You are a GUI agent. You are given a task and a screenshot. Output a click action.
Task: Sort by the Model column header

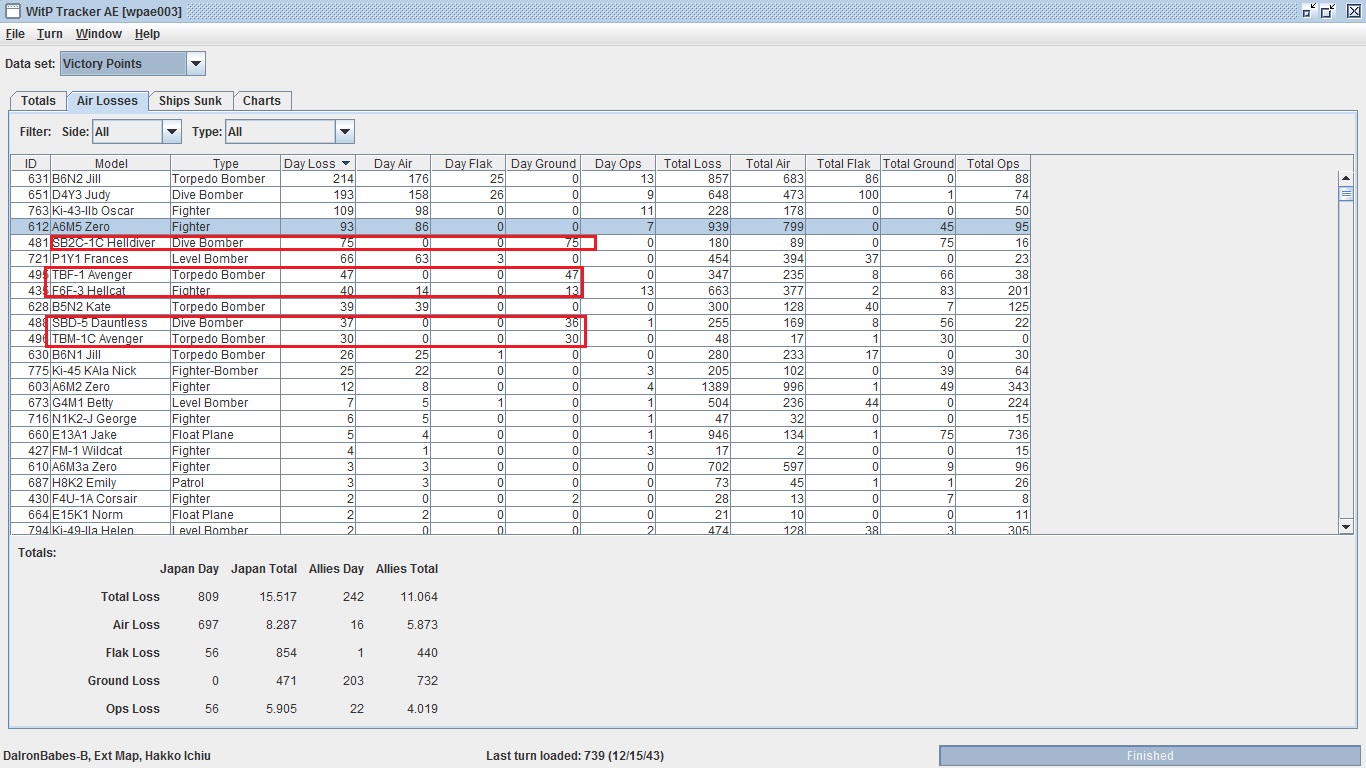point(111,163)
